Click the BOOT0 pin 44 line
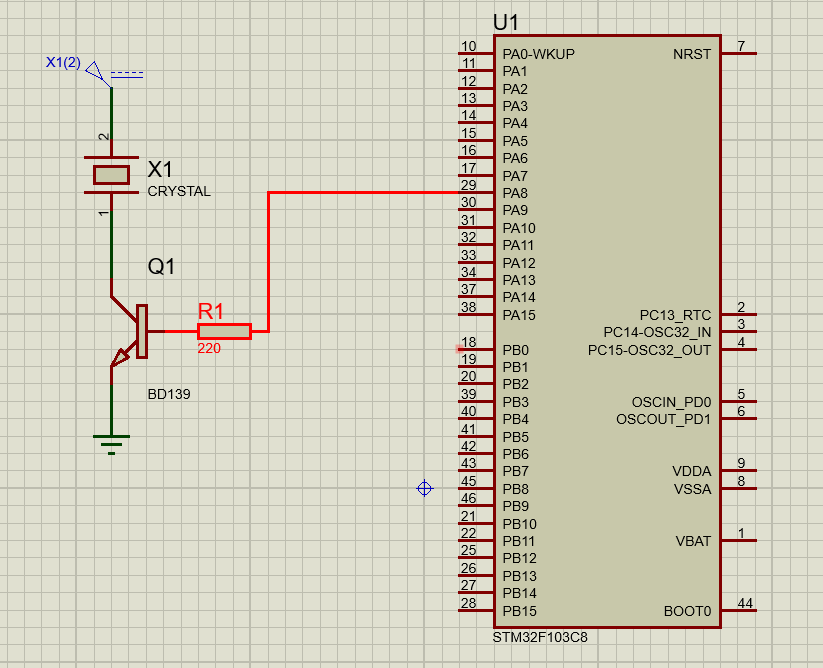Viewport: 823px width, 668px height. pyautogui.click(x=738, y=610)
